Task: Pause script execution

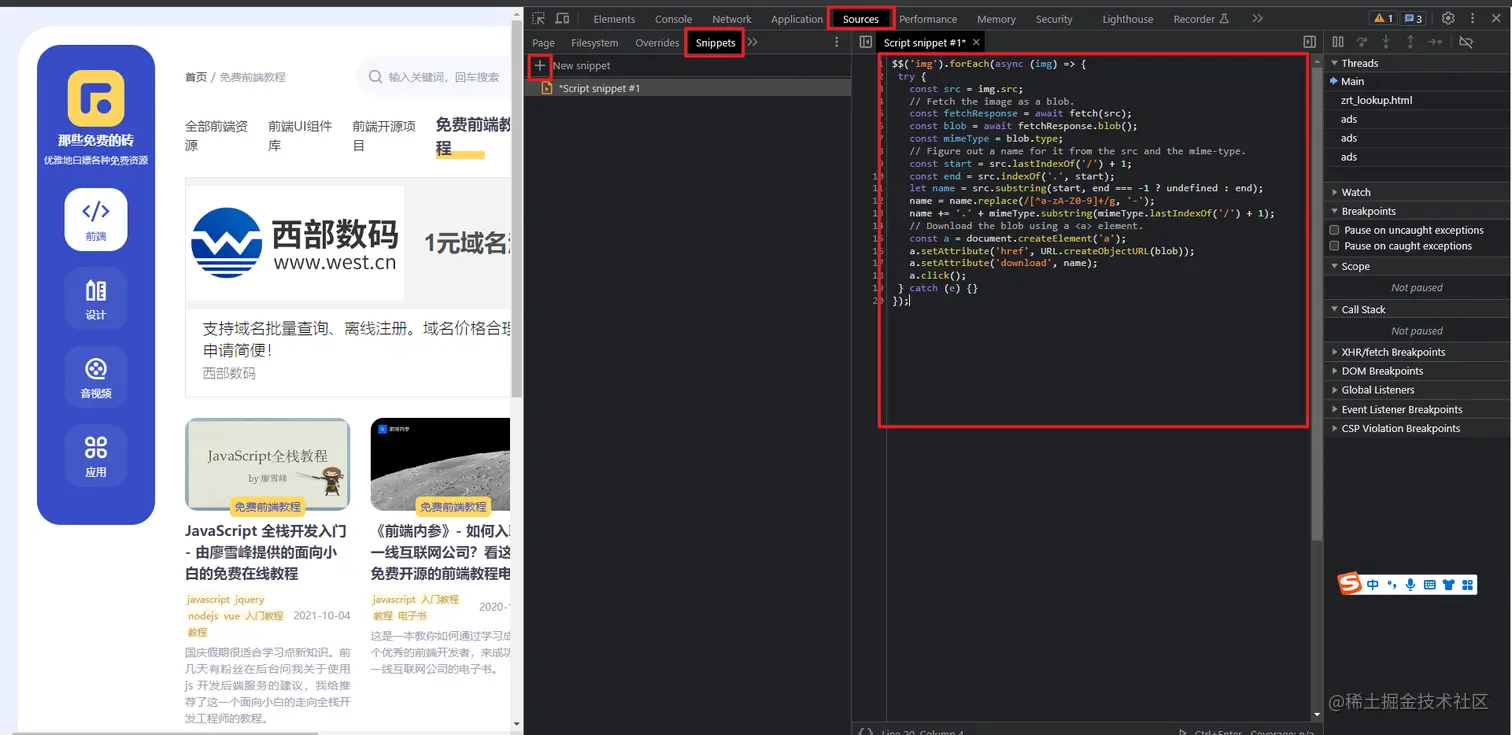Action: coord(1337,42)
